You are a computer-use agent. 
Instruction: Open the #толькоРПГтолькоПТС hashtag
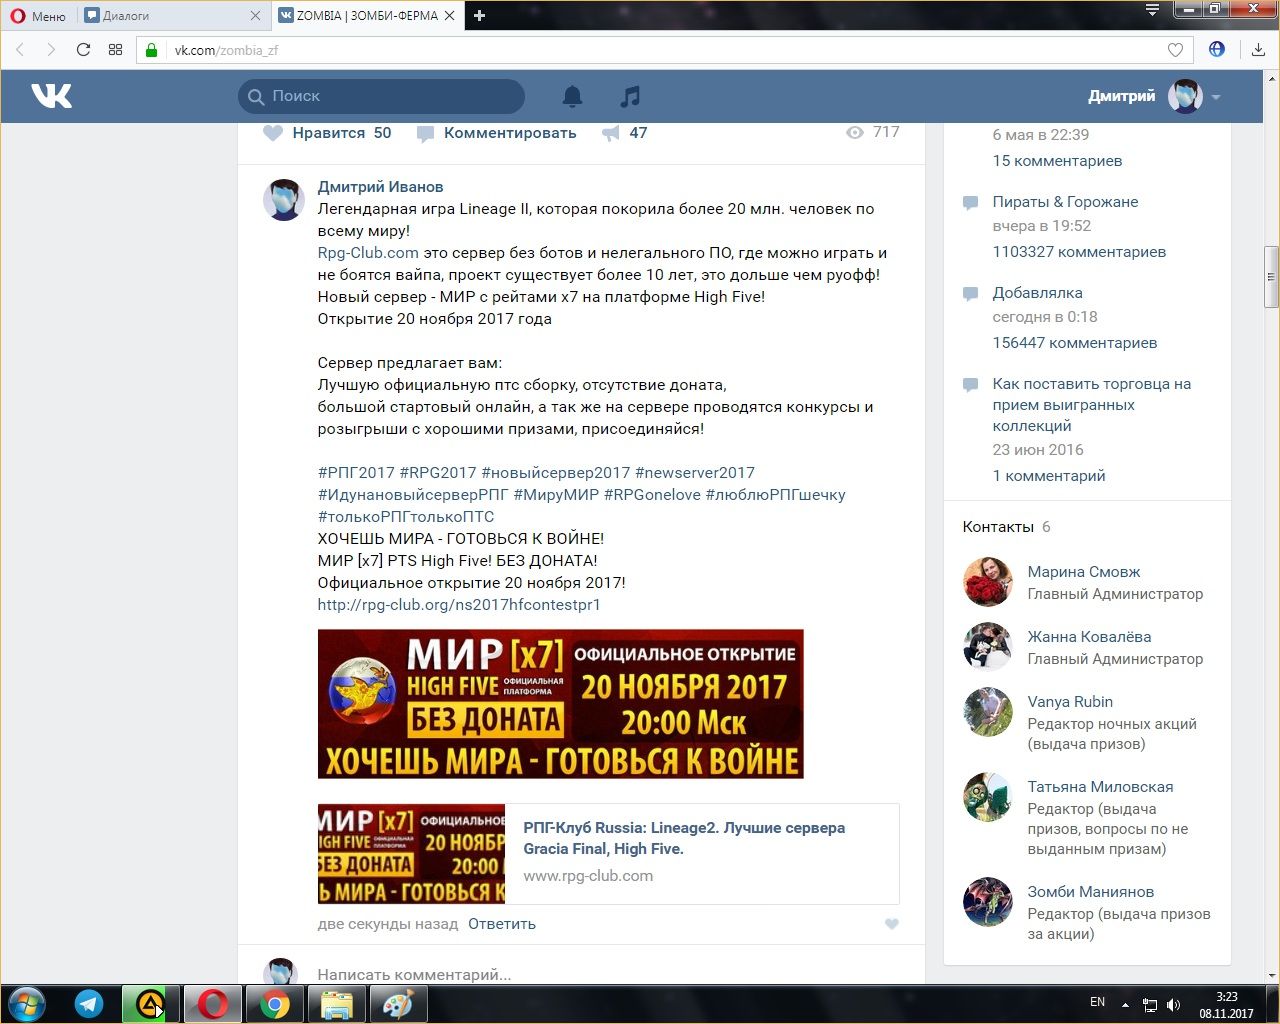click(406, 517)
